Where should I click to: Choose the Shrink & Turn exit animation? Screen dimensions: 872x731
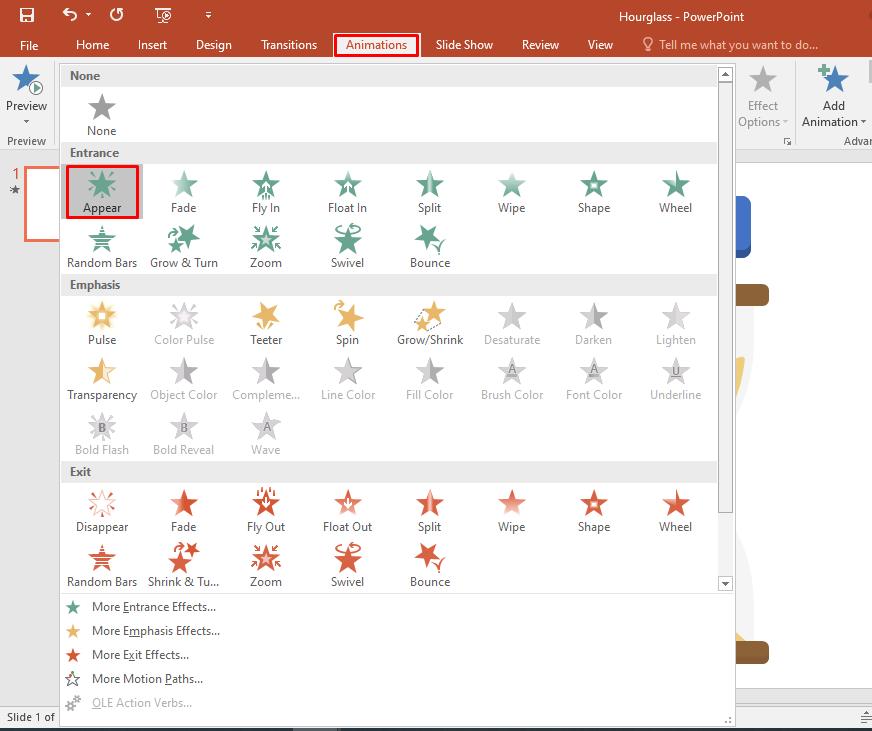click(x=184, y=563)
